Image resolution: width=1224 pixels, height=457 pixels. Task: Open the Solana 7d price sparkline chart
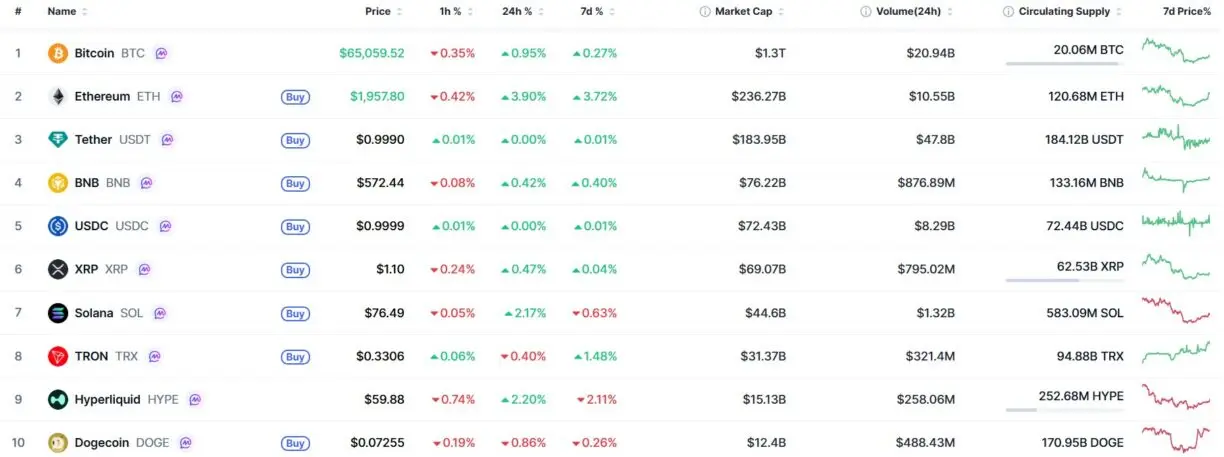tap(1176, 312)
